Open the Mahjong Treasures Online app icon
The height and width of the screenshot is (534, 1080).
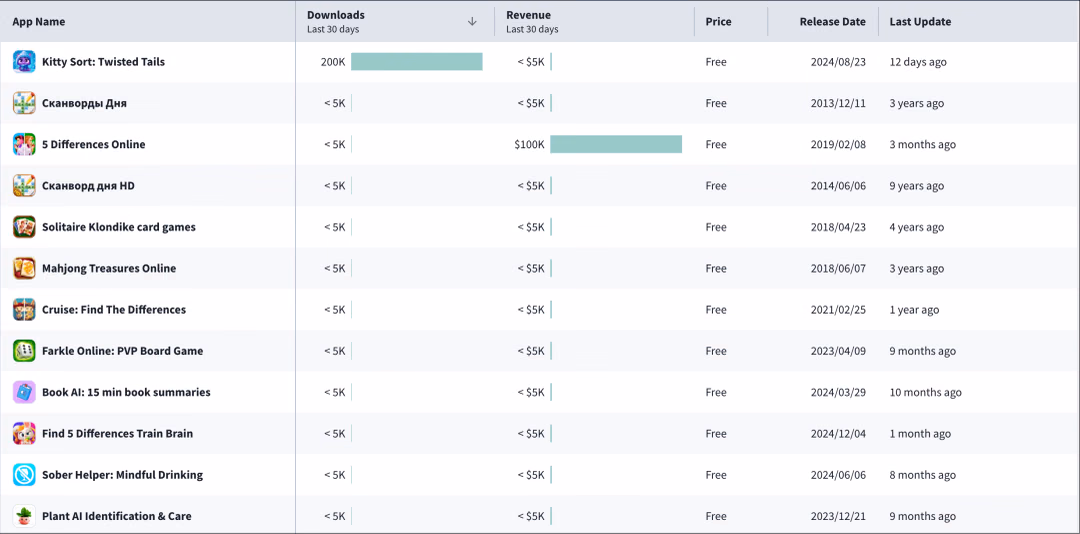click(x=24, y=269)
